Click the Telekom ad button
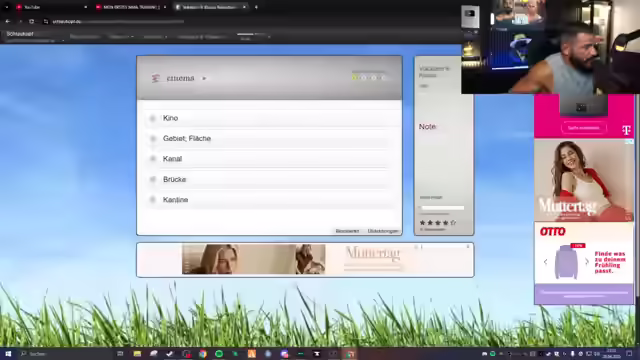Image resolution: width=640 pixels, height=360 pixels. point(583,128)
